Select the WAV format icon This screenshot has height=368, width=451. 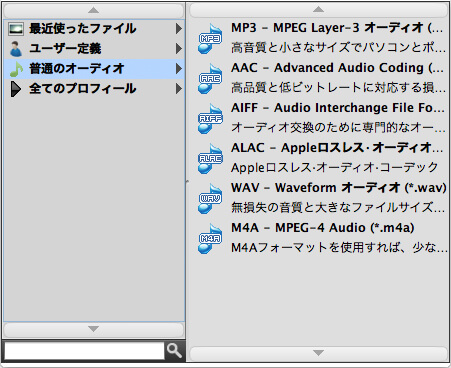(x=210, y=199)
